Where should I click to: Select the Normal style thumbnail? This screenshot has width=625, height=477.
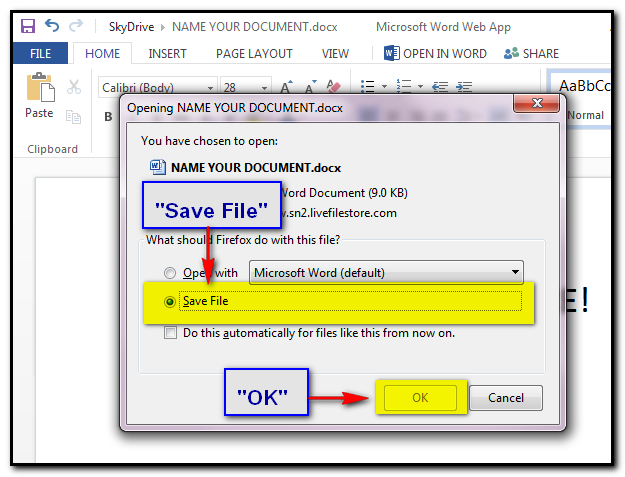580,99
